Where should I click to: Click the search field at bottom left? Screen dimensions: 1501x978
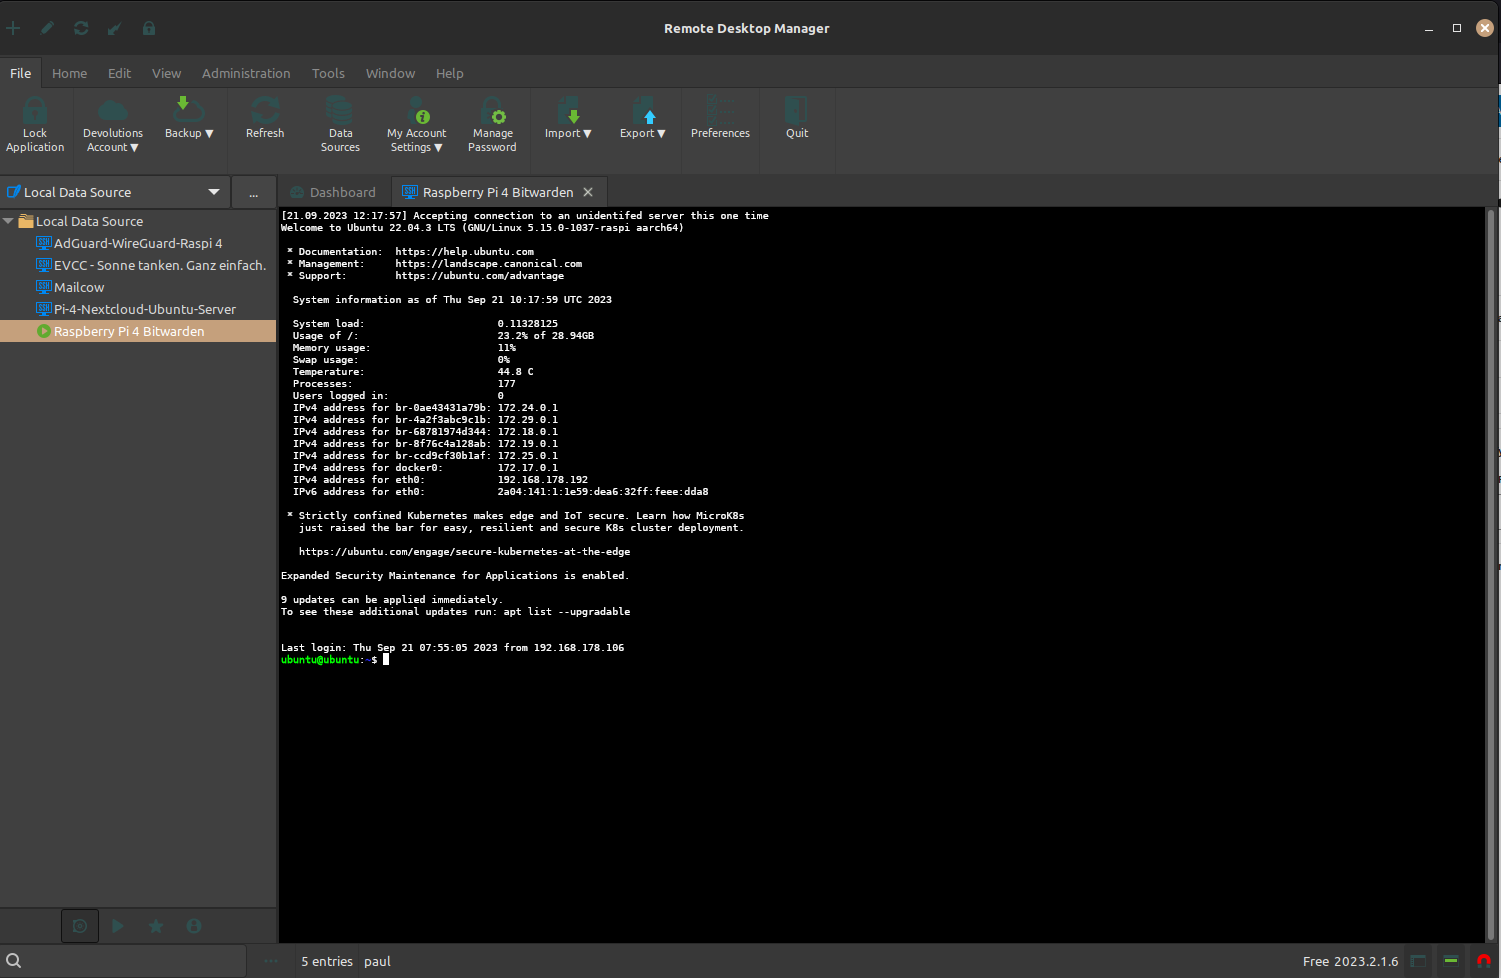point(130,961)
